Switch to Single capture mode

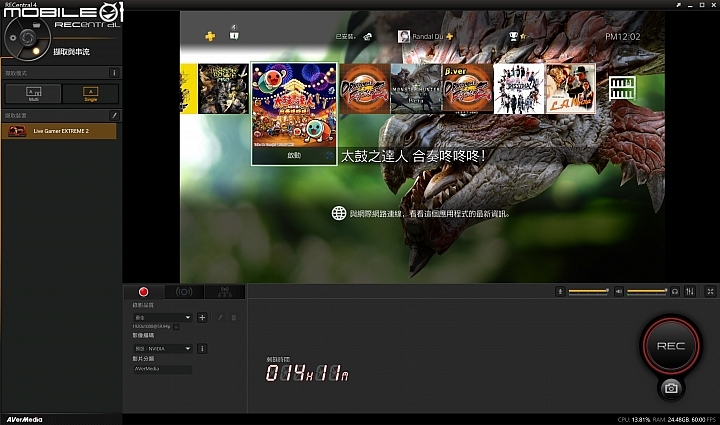(90, 94)
